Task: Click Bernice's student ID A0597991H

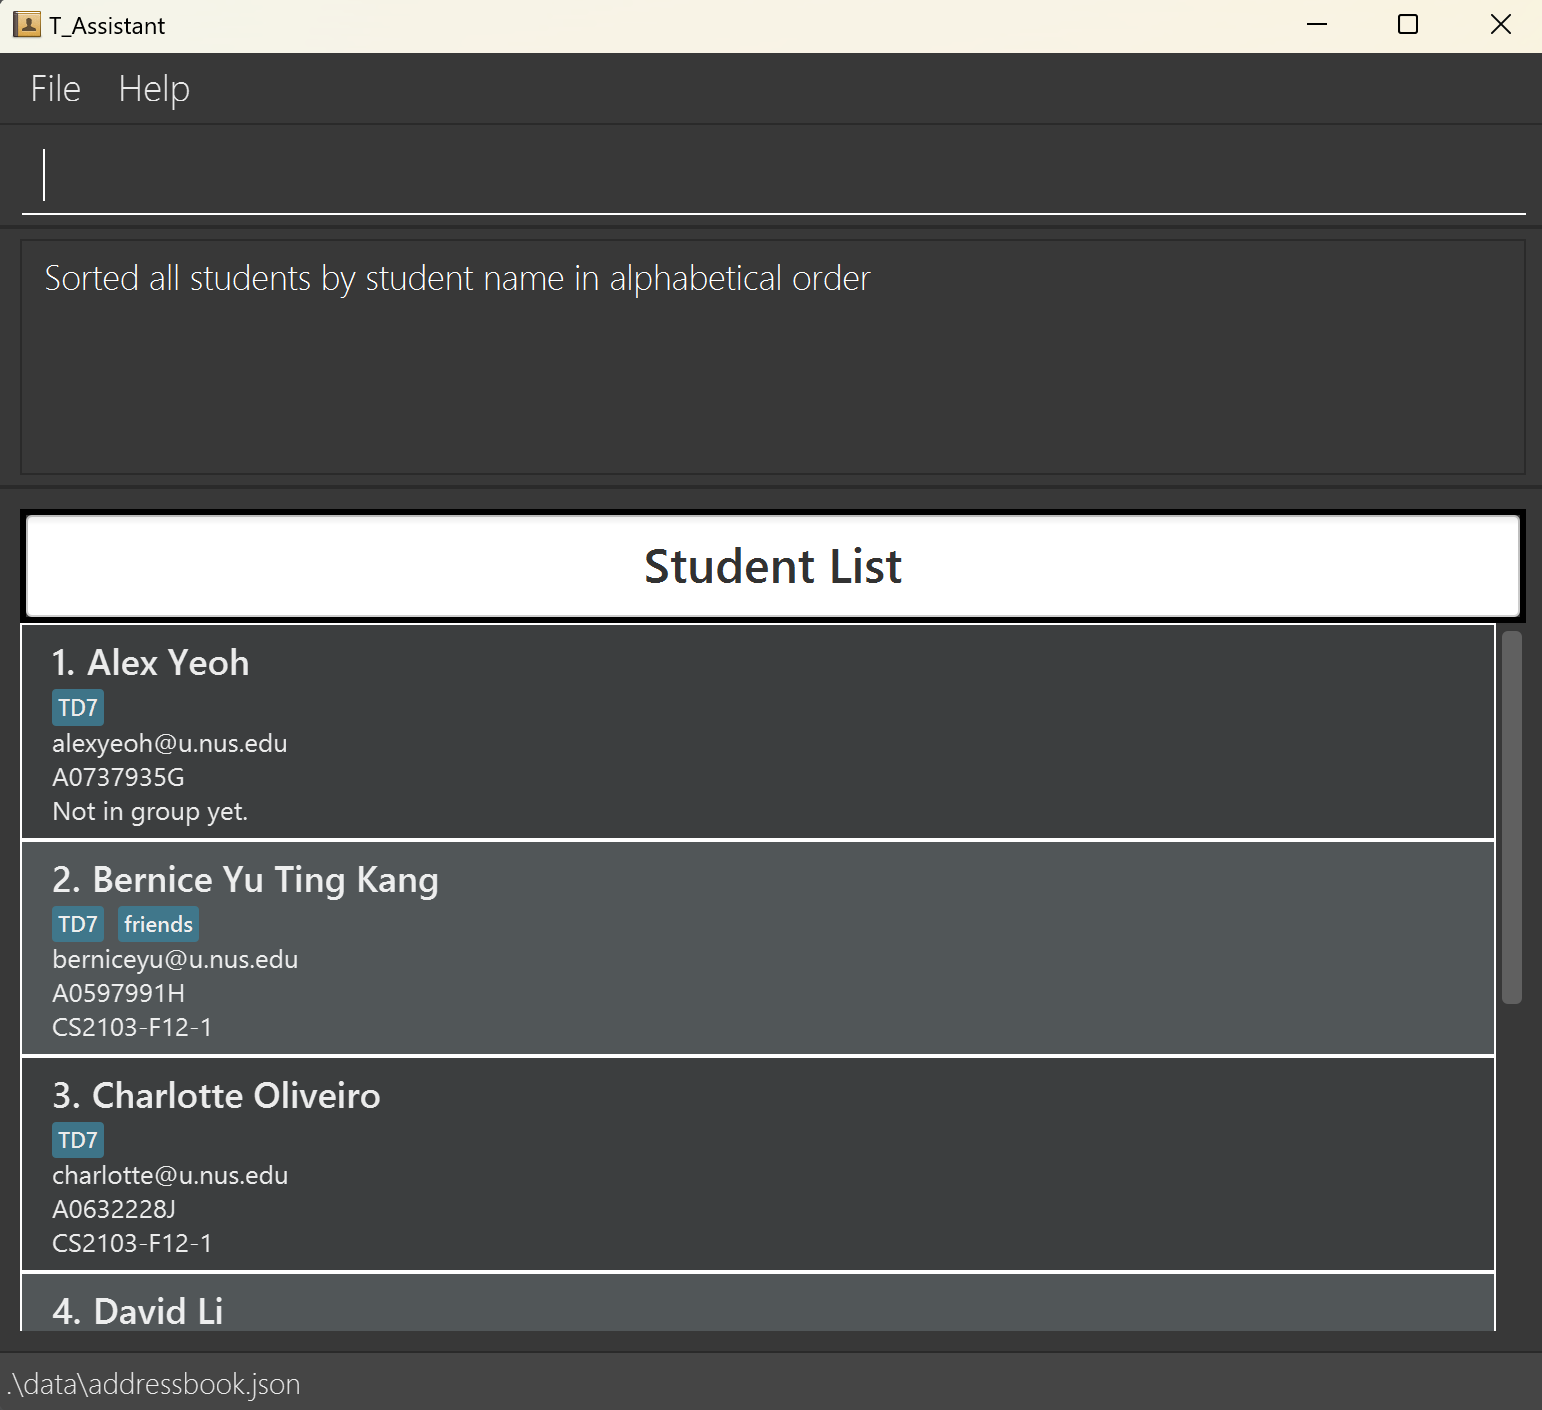Action: (119, 993)
